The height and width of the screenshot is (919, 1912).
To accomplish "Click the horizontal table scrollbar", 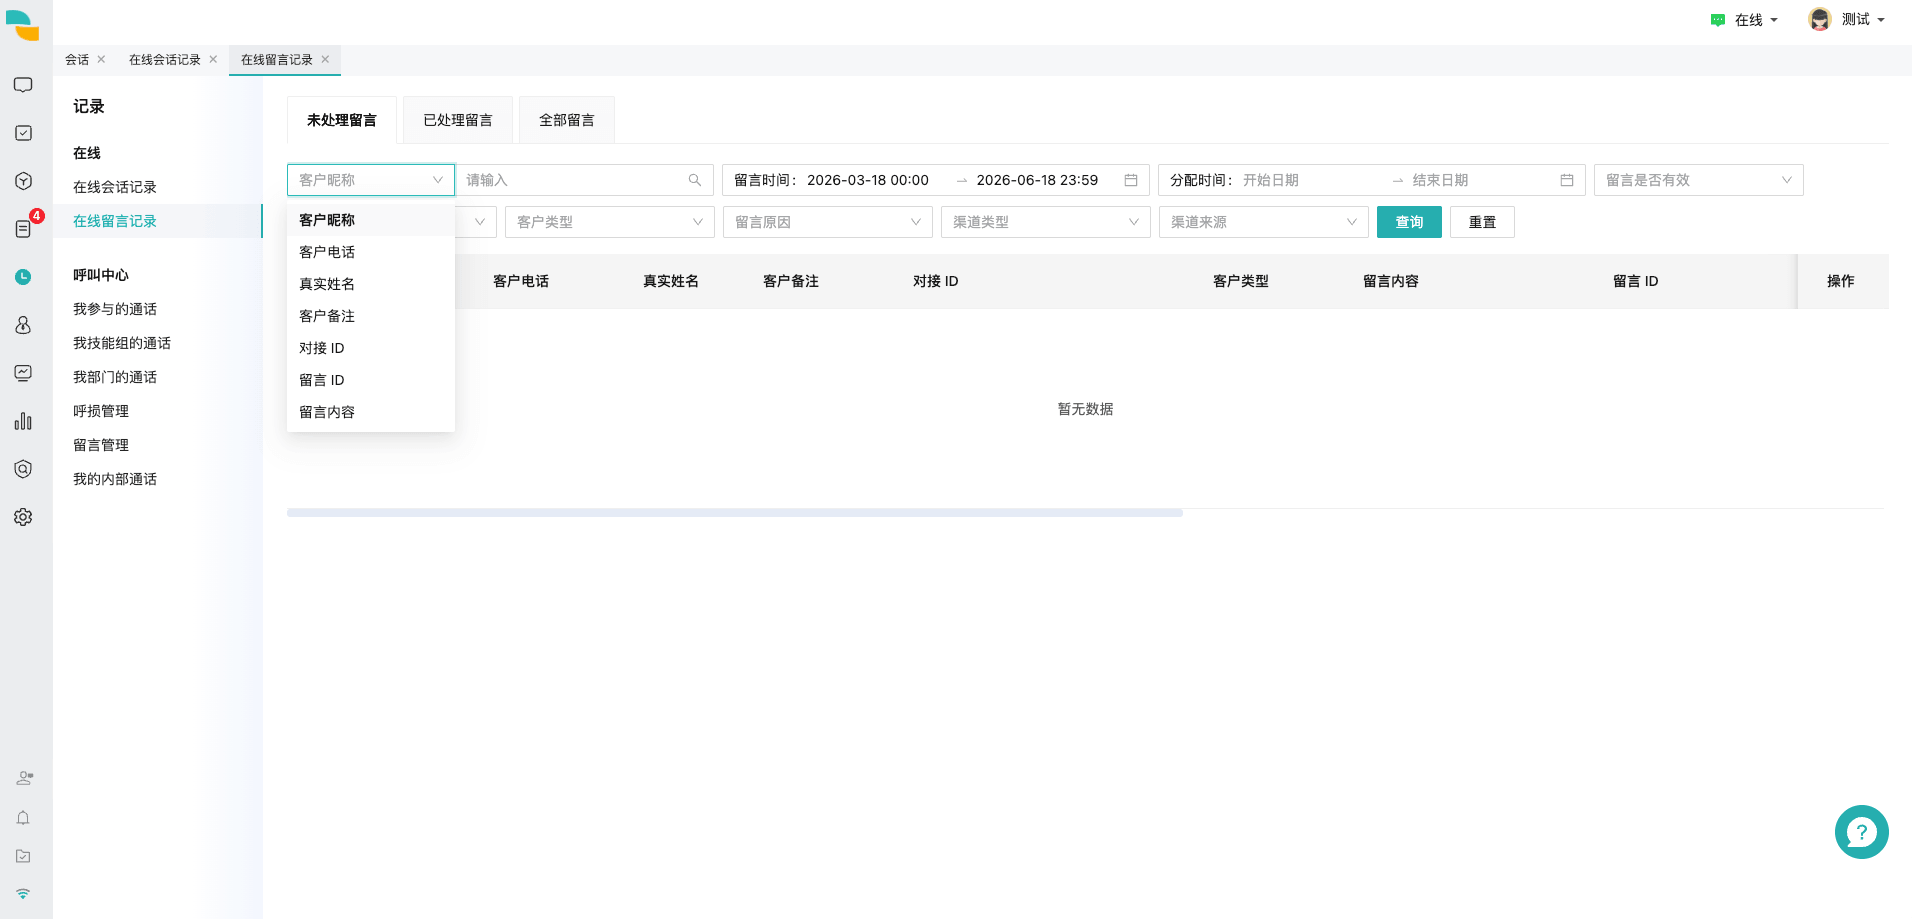I will (735, 513).
